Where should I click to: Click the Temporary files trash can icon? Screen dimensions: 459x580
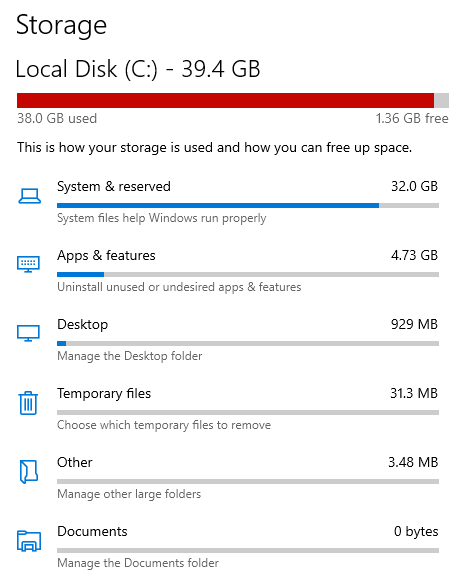(28, 403)
